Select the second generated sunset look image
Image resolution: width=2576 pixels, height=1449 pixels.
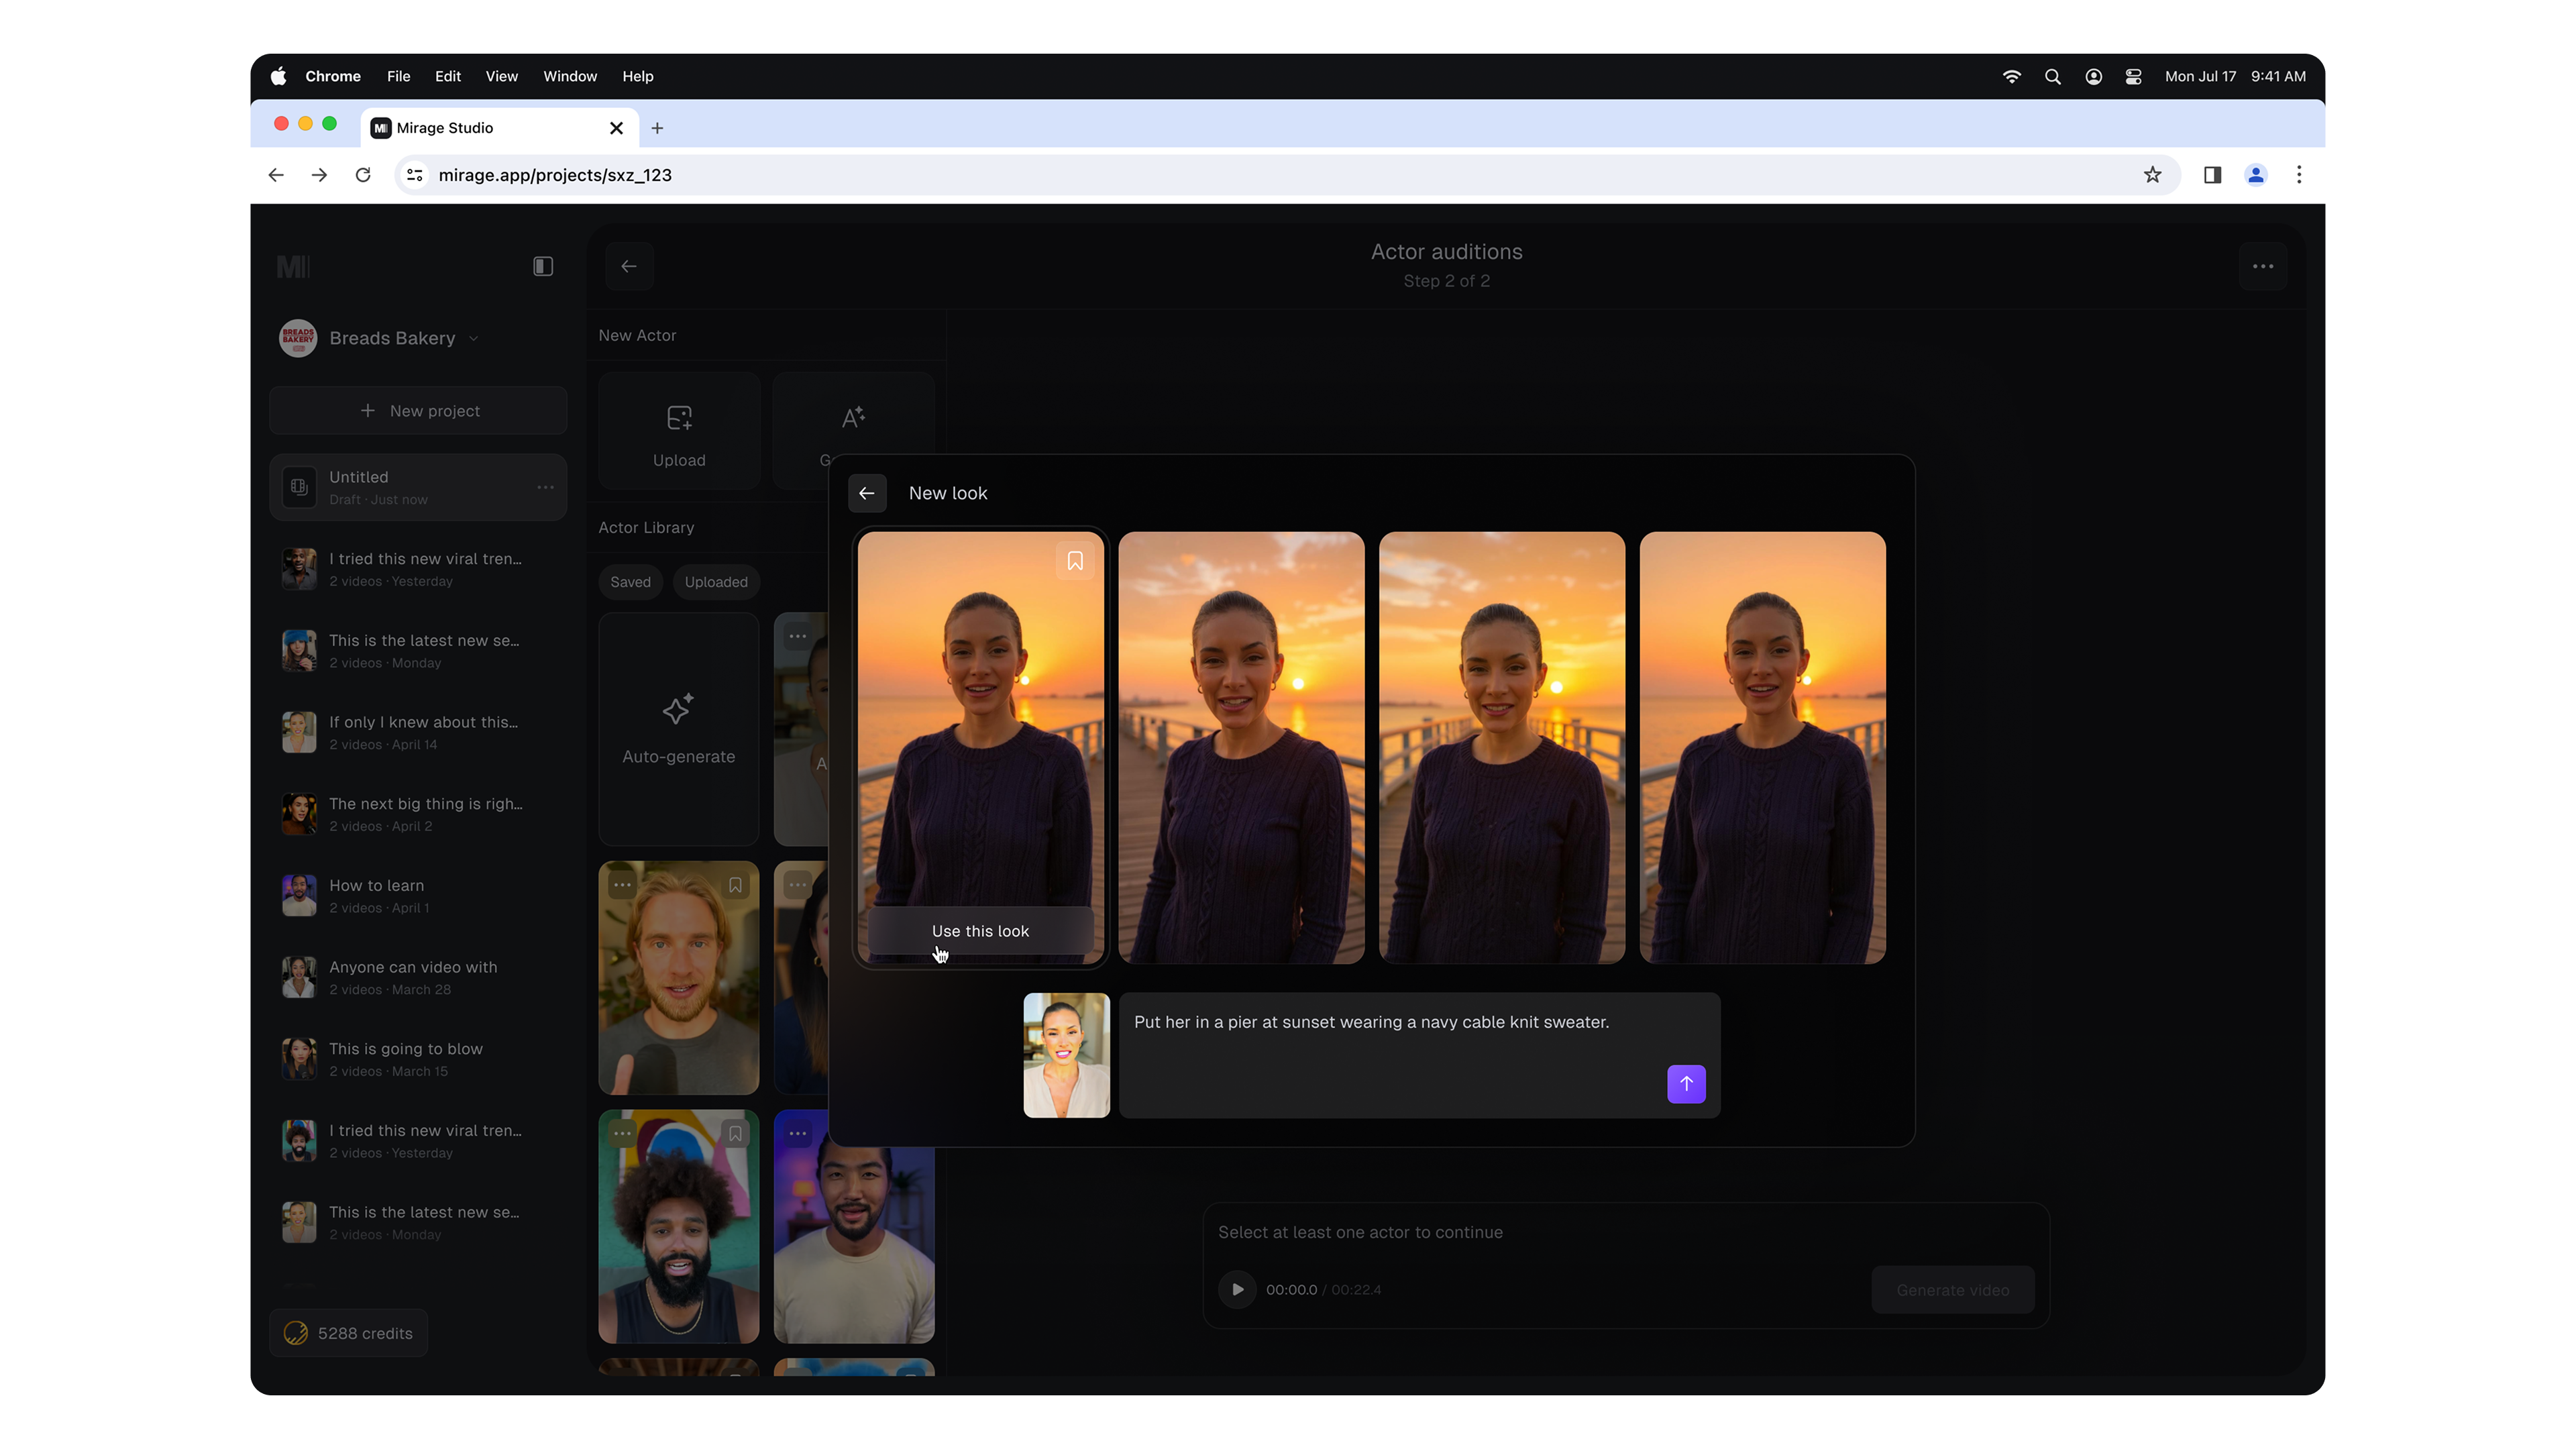click(1240, 747)
